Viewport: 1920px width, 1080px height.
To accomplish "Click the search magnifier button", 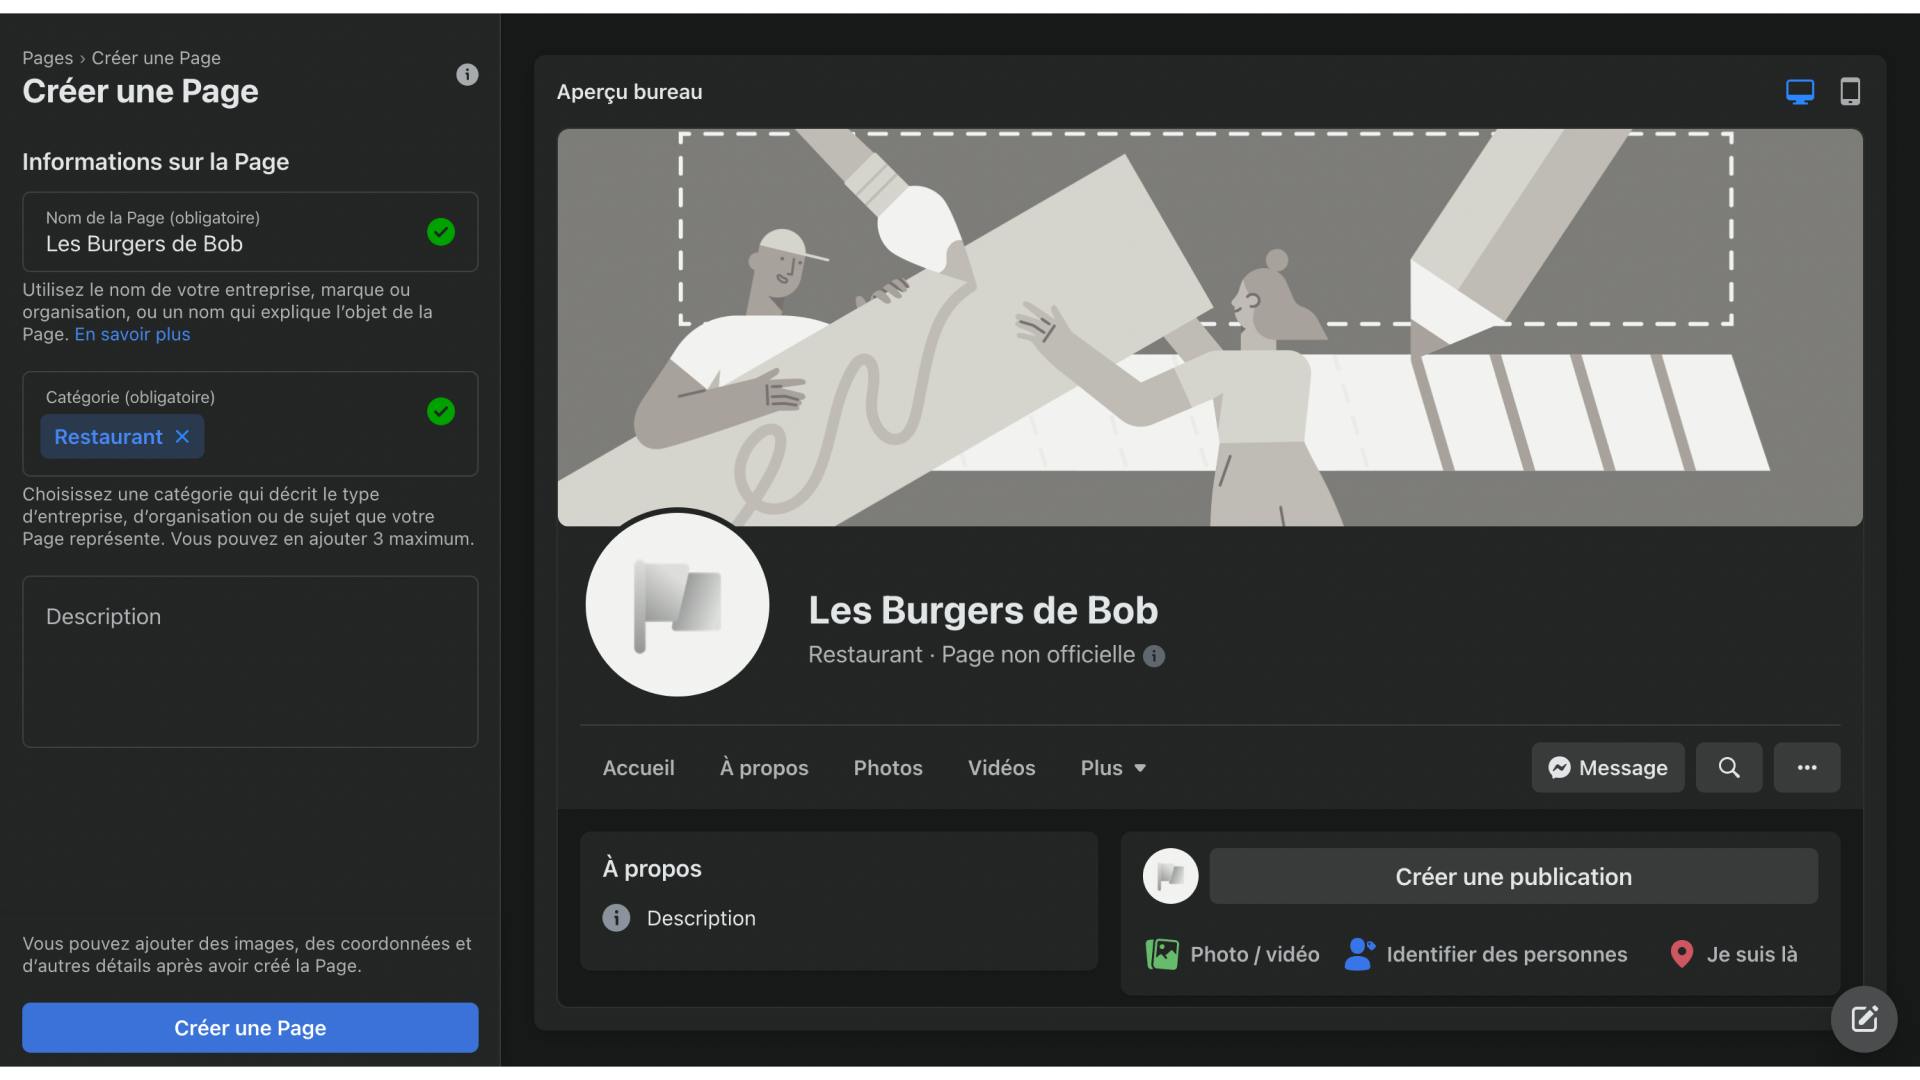I will tap(1728, 768).
